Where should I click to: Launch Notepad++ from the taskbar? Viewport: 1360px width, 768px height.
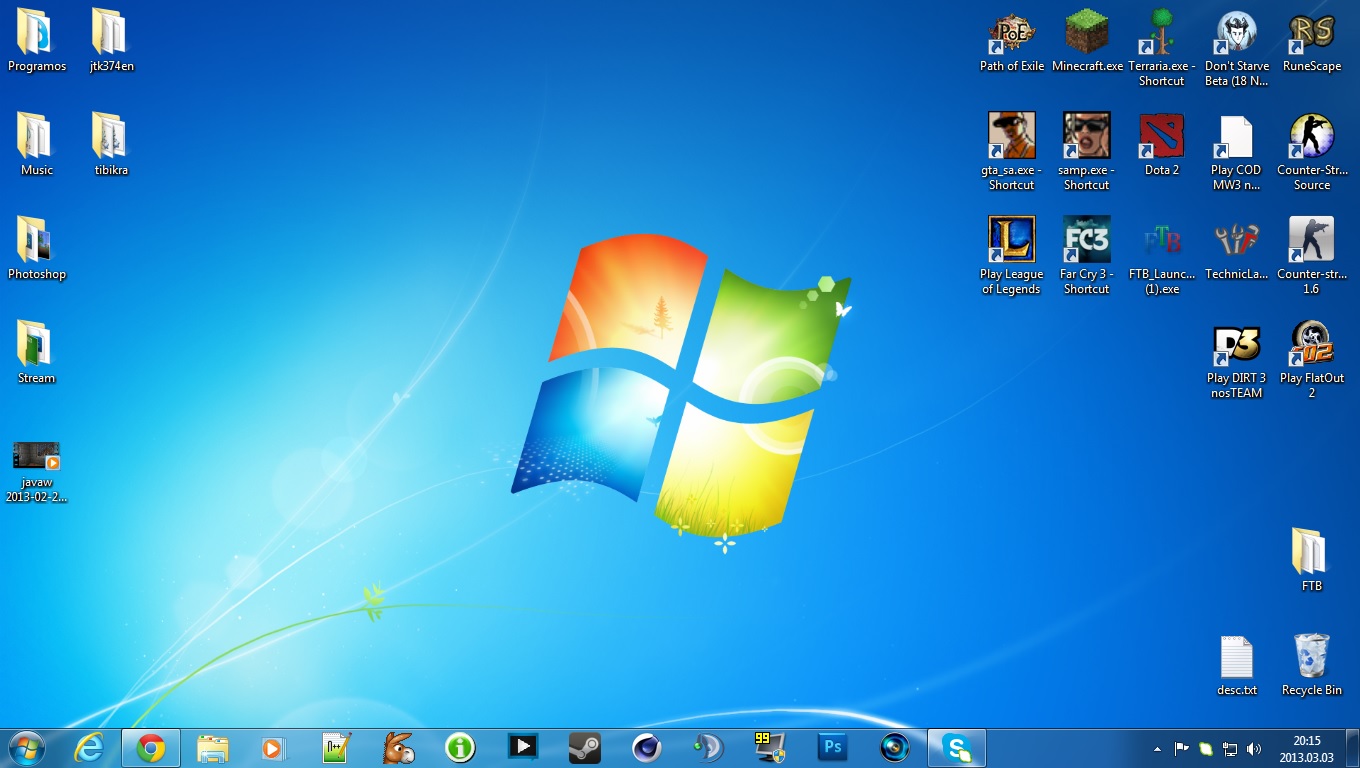[x=336, y=748]
